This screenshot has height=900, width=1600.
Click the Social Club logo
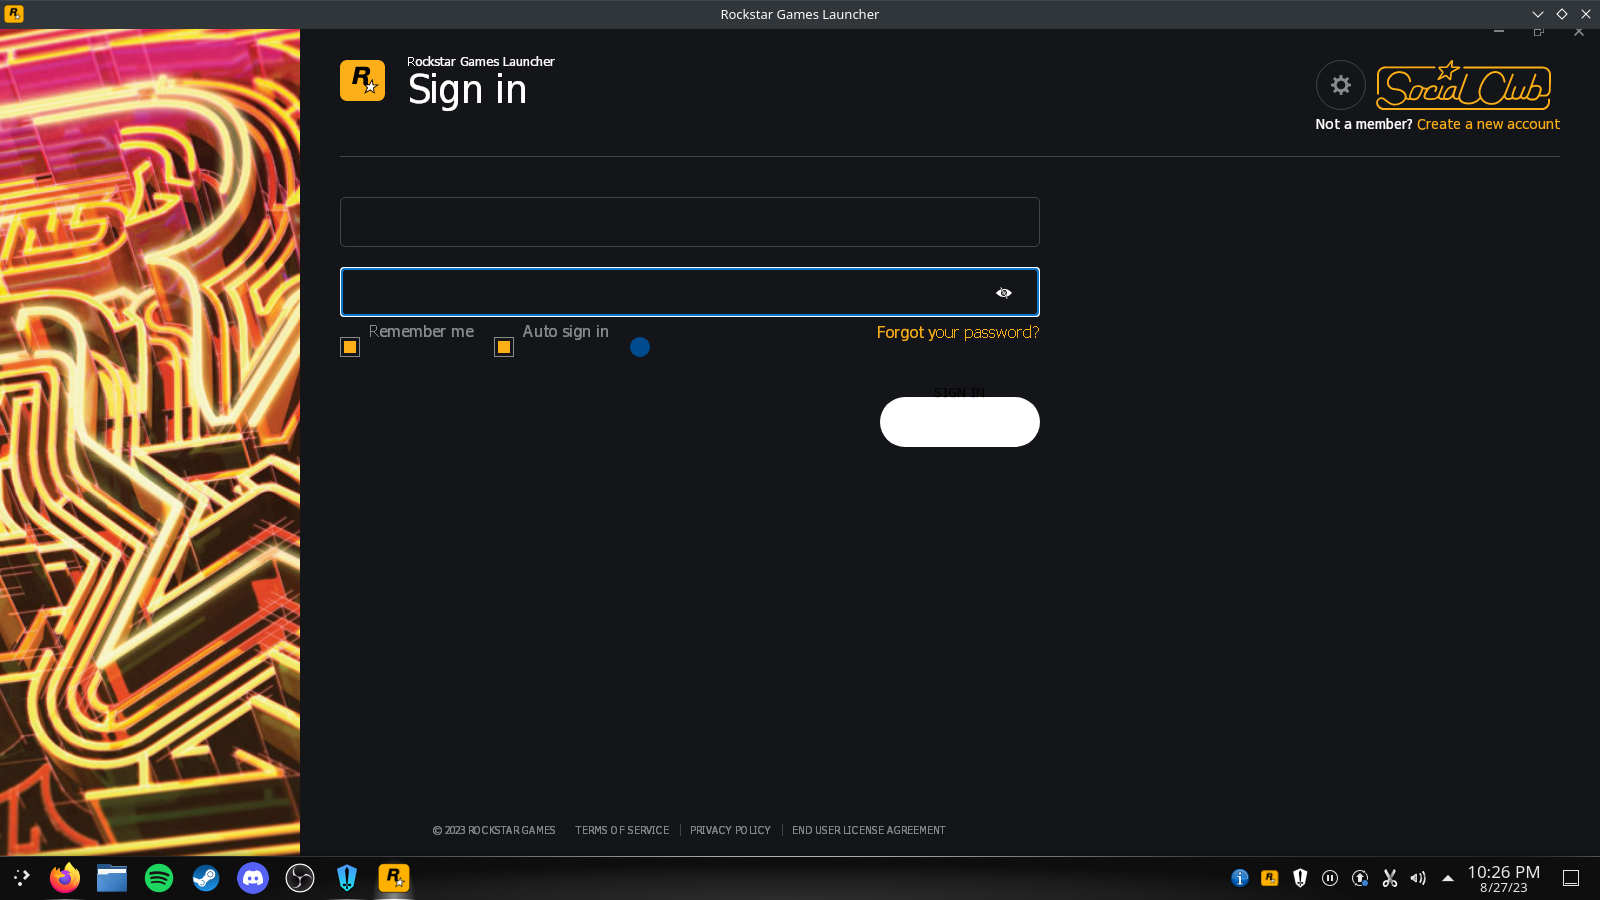click(1464, 85)
